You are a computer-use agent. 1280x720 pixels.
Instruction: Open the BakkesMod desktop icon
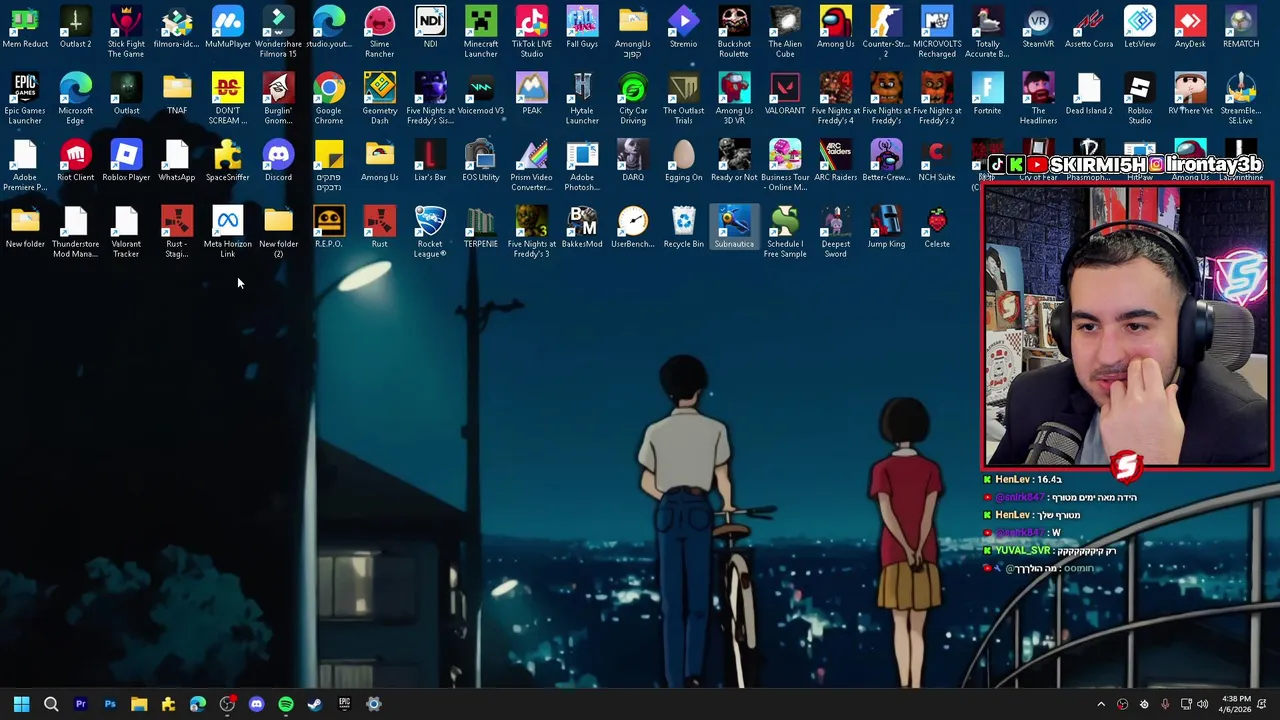click(582, 228)
